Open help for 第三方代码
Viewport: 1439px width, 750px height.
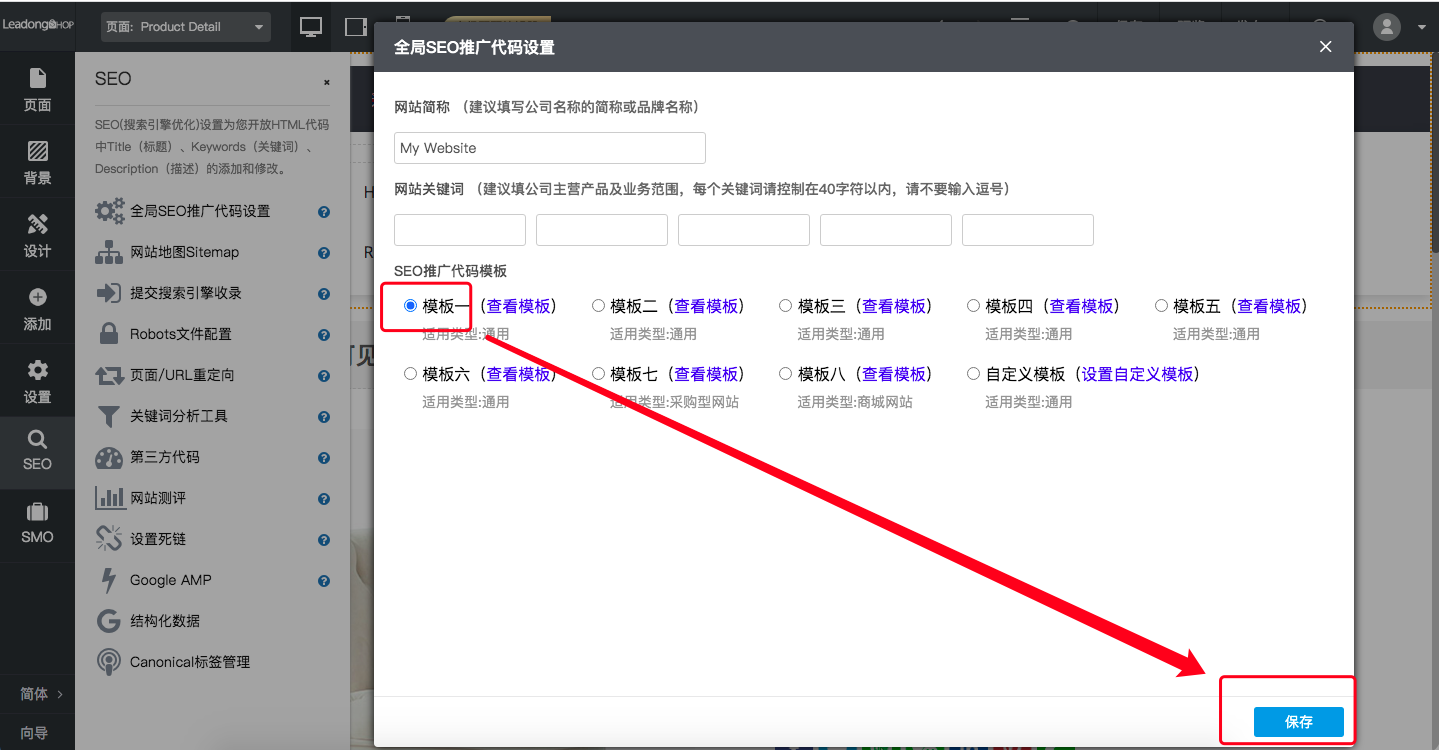(x=323, y=457)
